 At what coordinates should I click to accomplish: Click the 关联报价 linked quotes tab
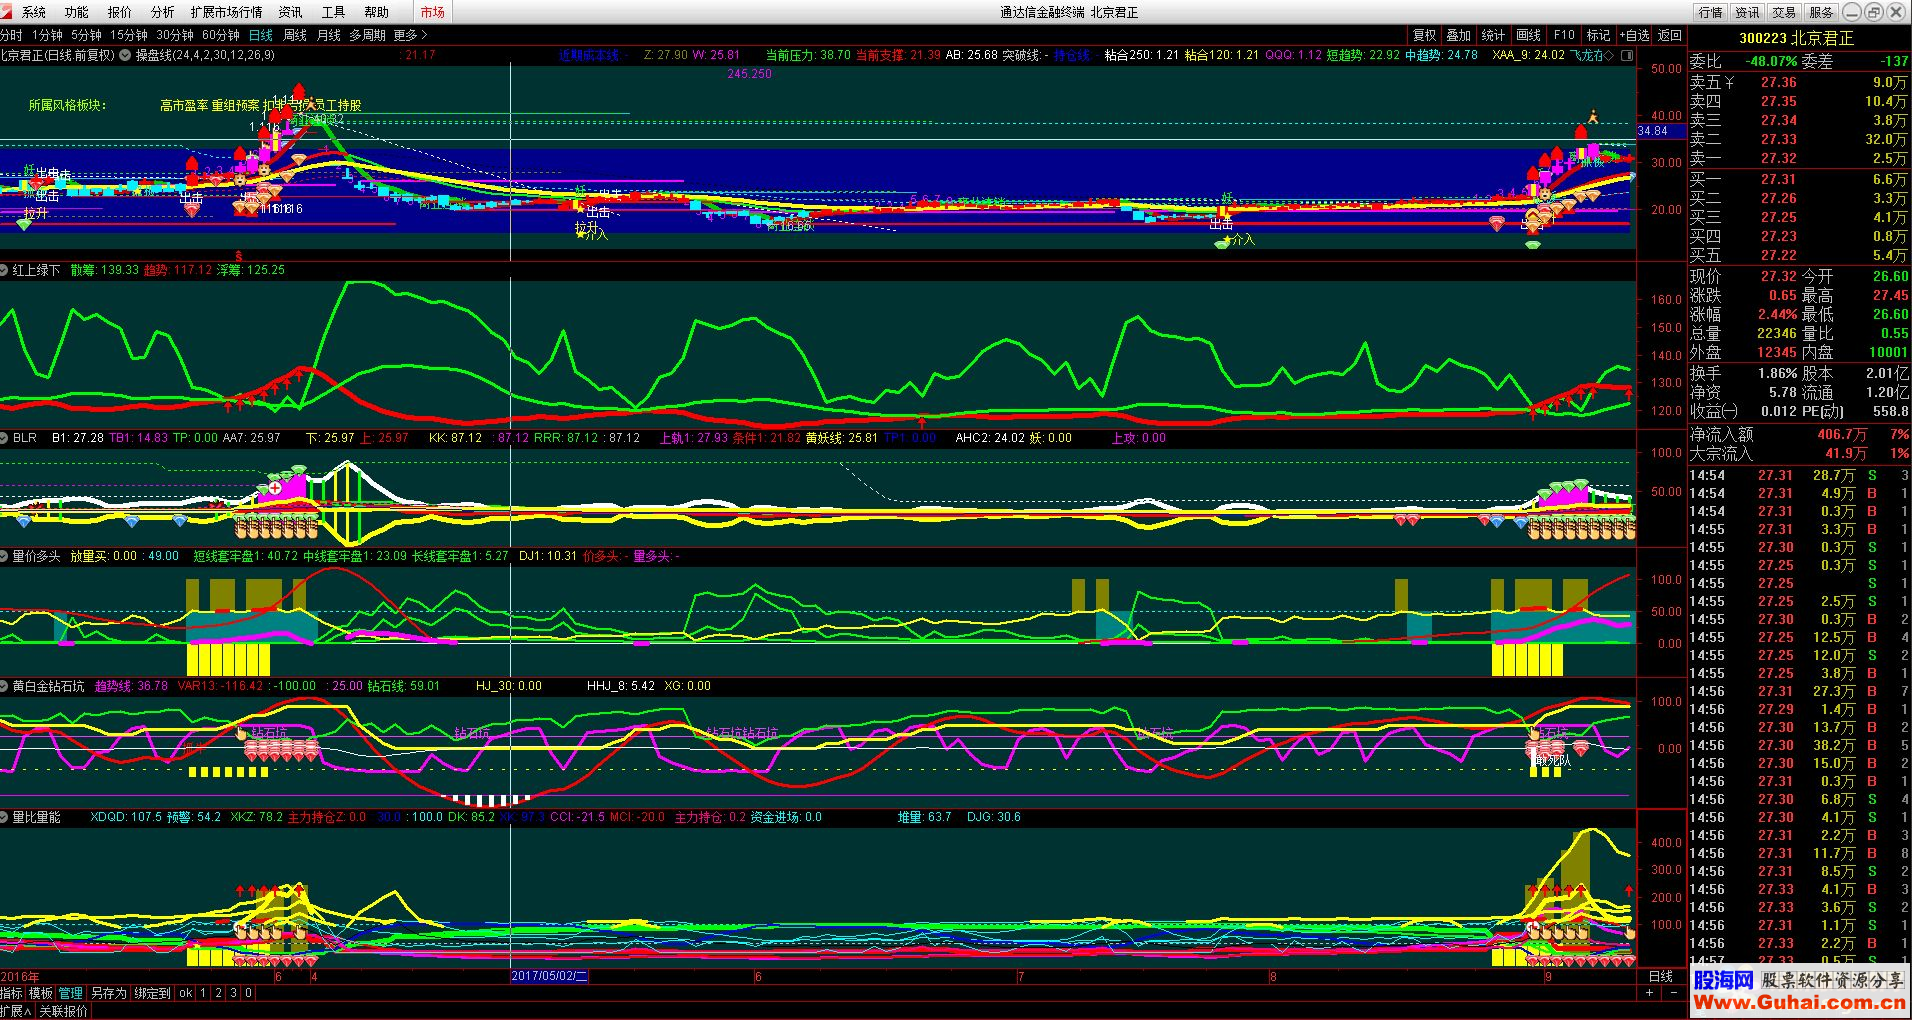(63, 1011)
